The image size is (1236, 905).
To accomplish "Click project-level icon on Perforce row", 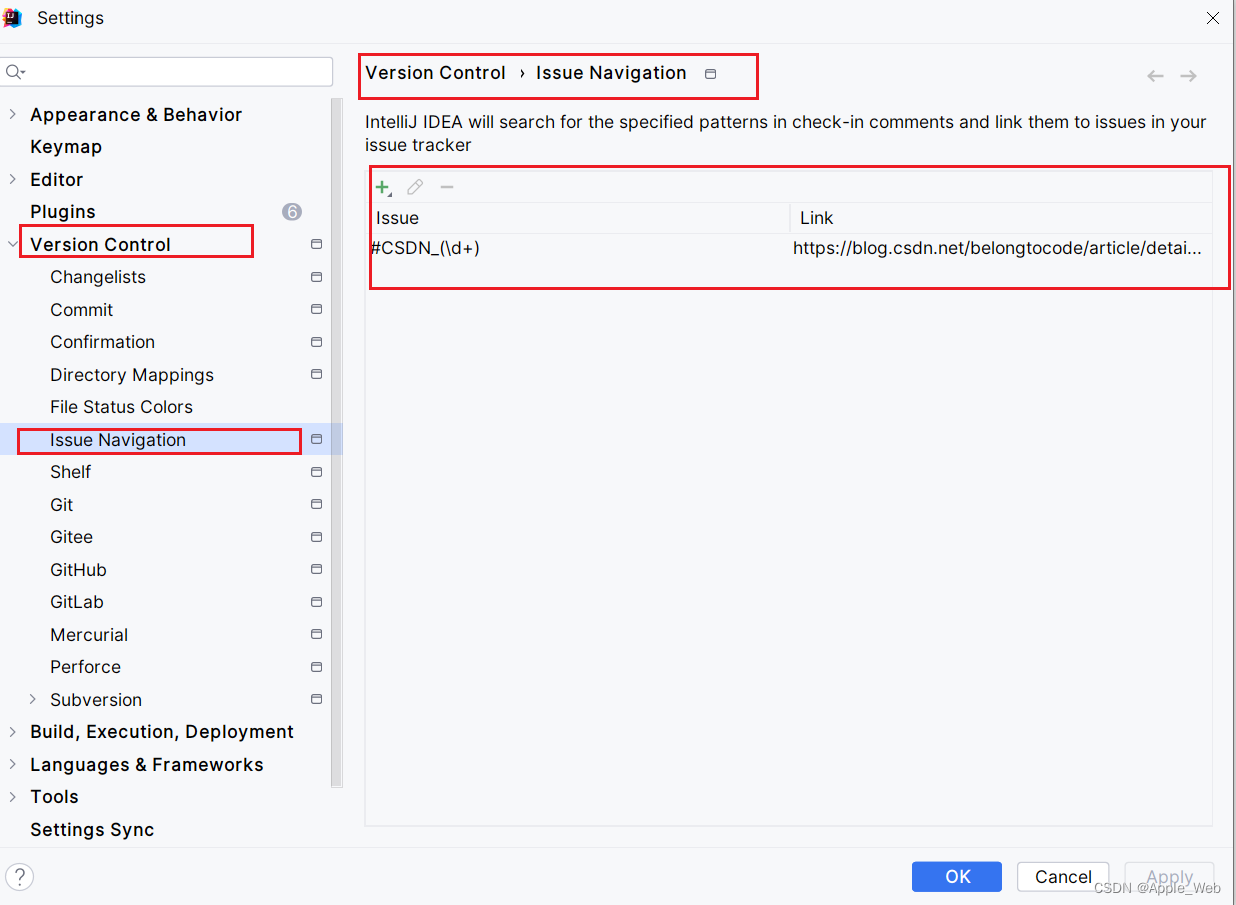I will (x=317, y=667).
